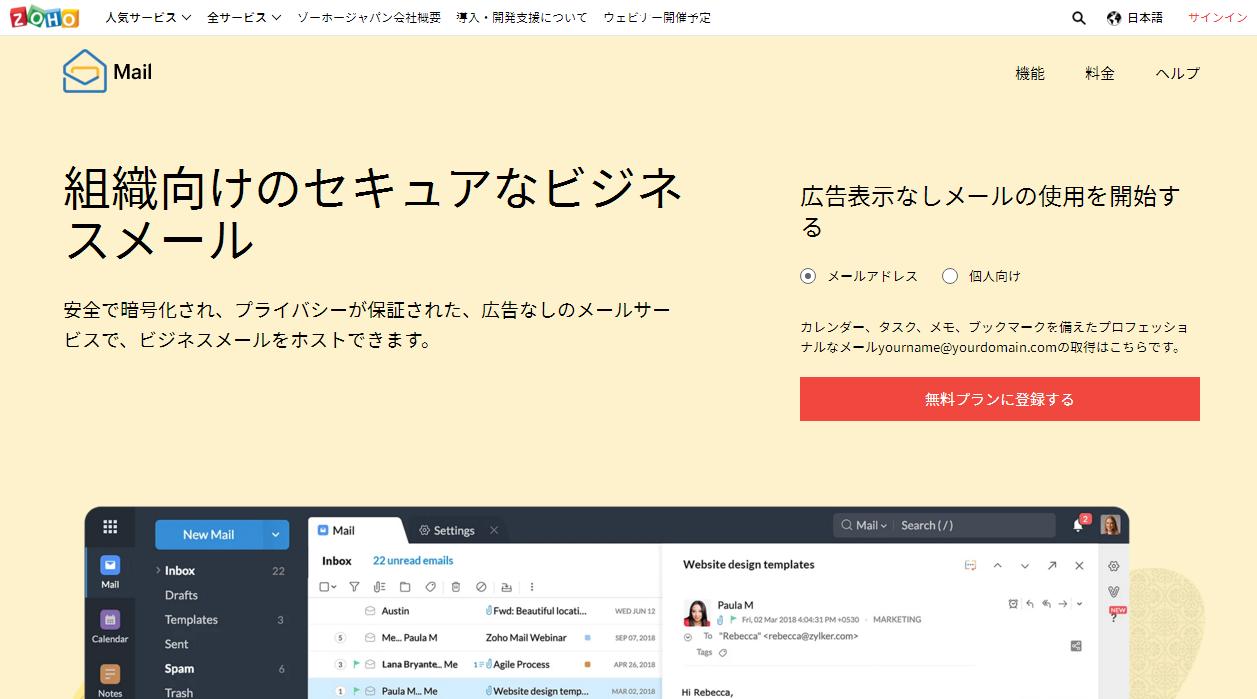
Task: Toggle the flag on the Lana Bryante email
Action: pos(356,664)
